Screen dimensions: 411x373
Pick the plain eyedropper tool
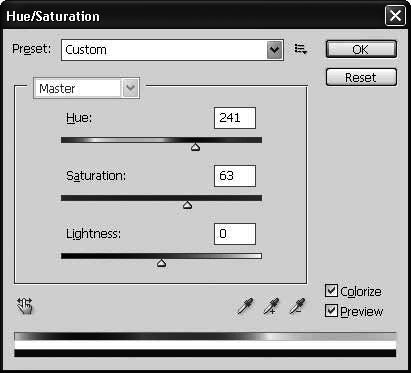(x=245, y=306)
